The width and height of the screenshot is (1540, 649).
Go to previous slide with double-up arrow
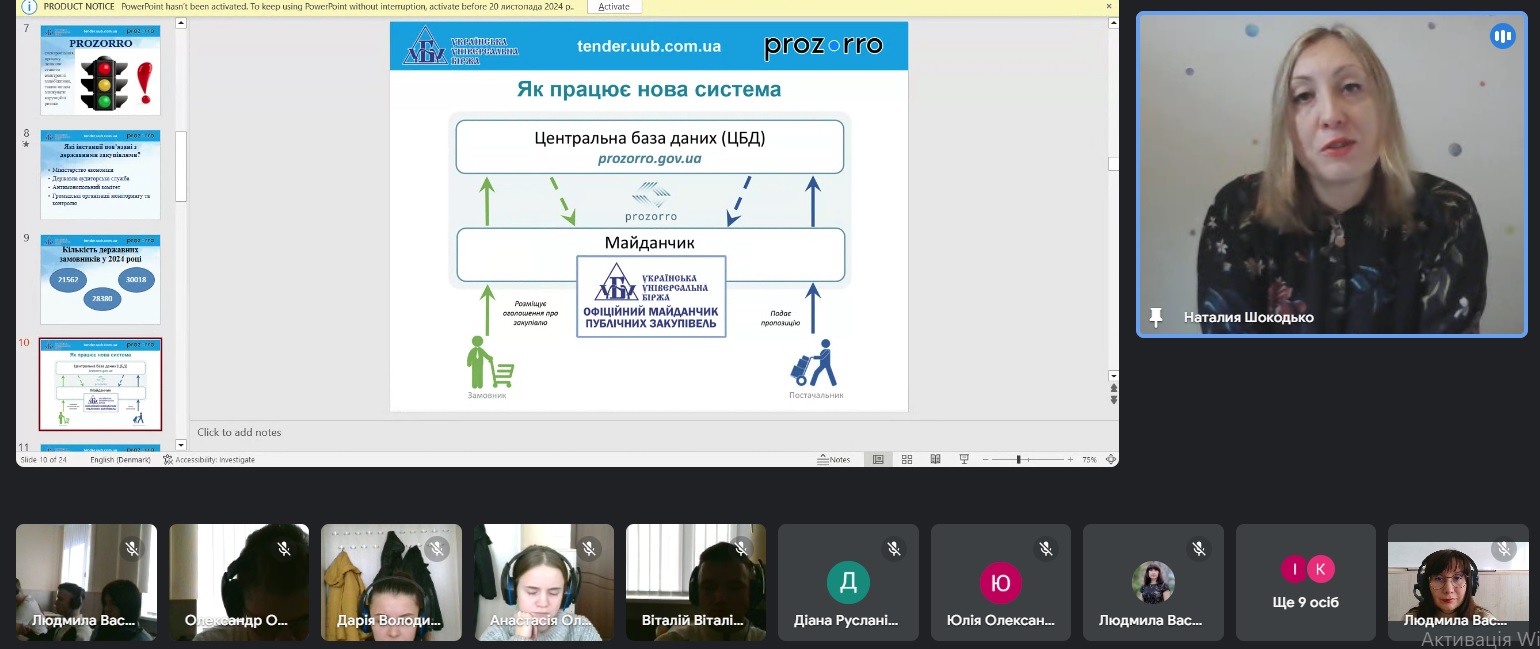tap(1113, 388)
